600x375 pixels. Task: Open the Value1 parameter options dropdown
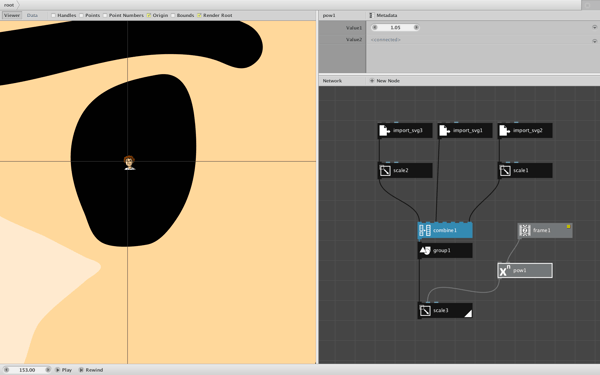point(594,27)
